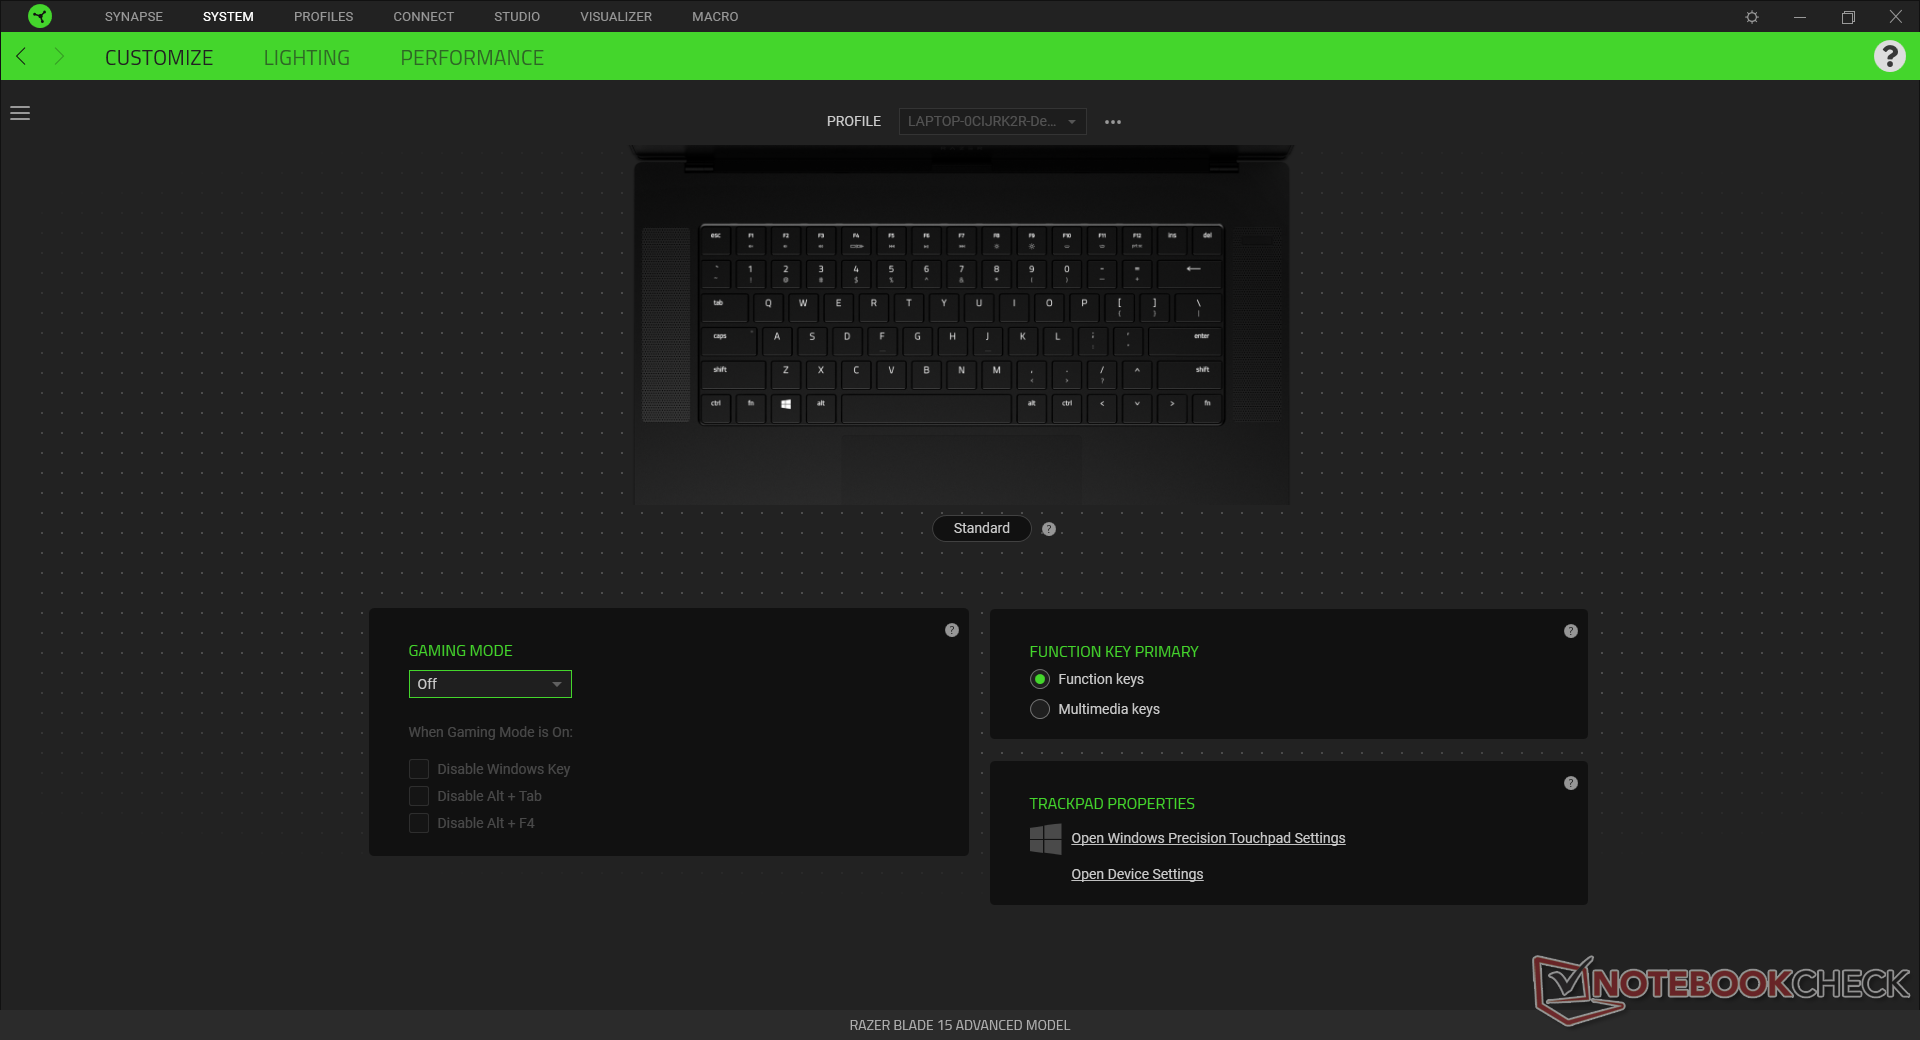Switch to the SYNAPSE tab

point(134,17)
